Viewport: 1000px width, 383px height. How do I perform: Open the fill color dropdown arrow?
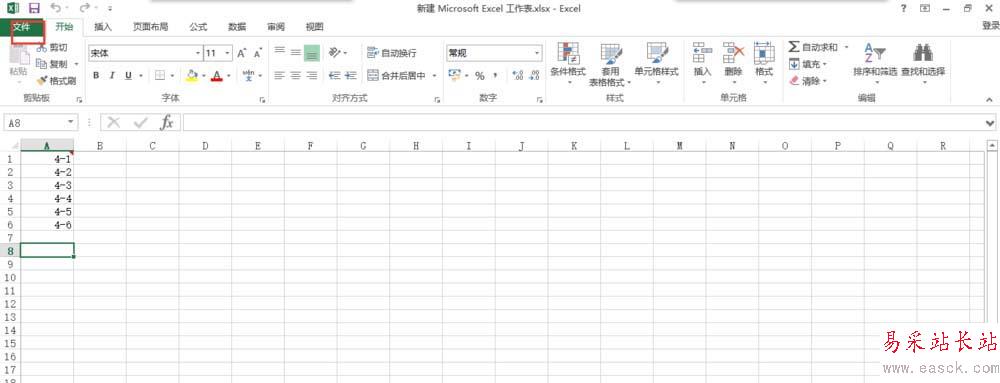203,76
